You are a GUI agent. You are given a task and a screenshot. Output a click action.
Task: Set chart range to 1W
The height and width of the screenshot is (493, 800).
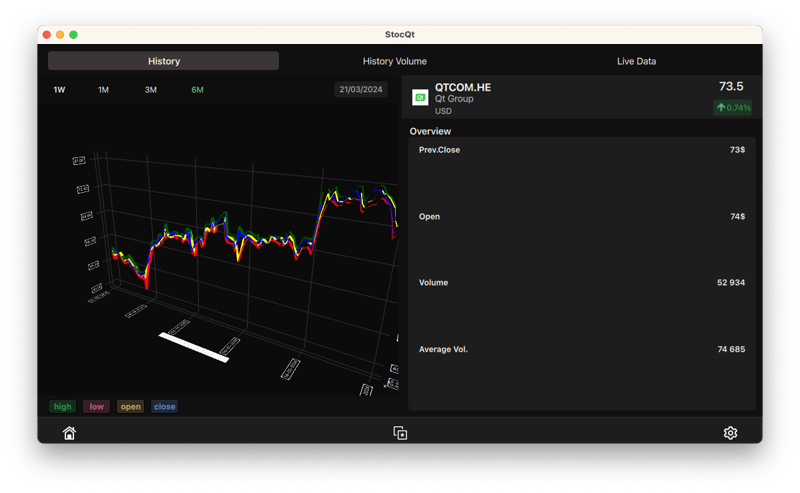tap(59, 90)
